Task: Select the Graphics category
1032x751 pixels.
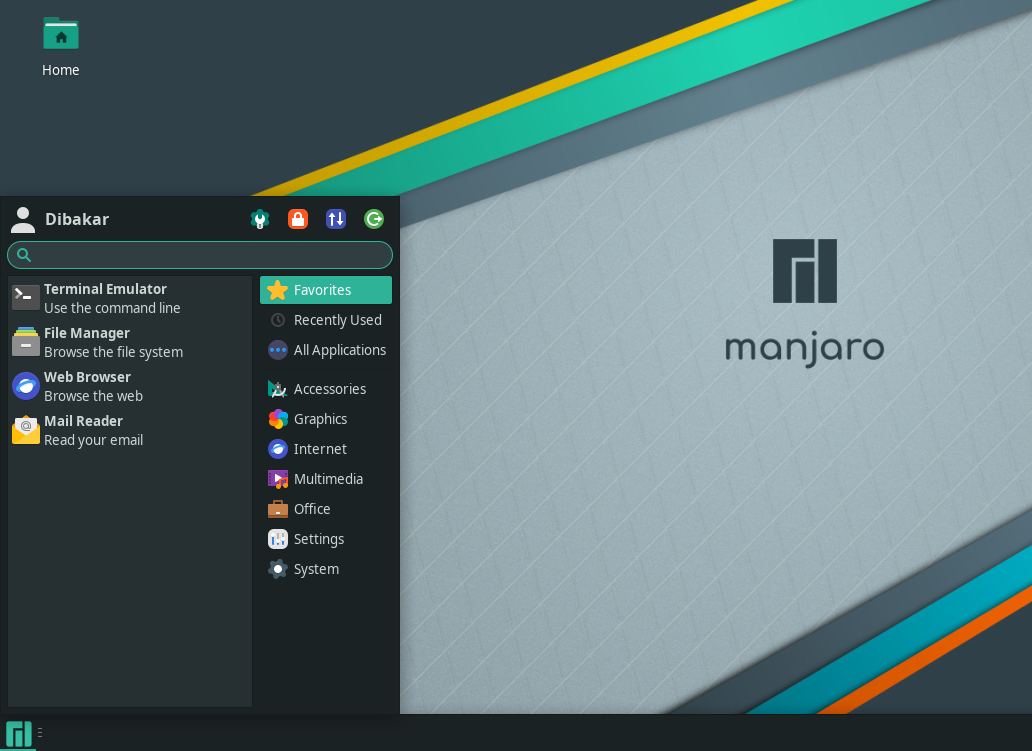Action: [x=325, y=419]
